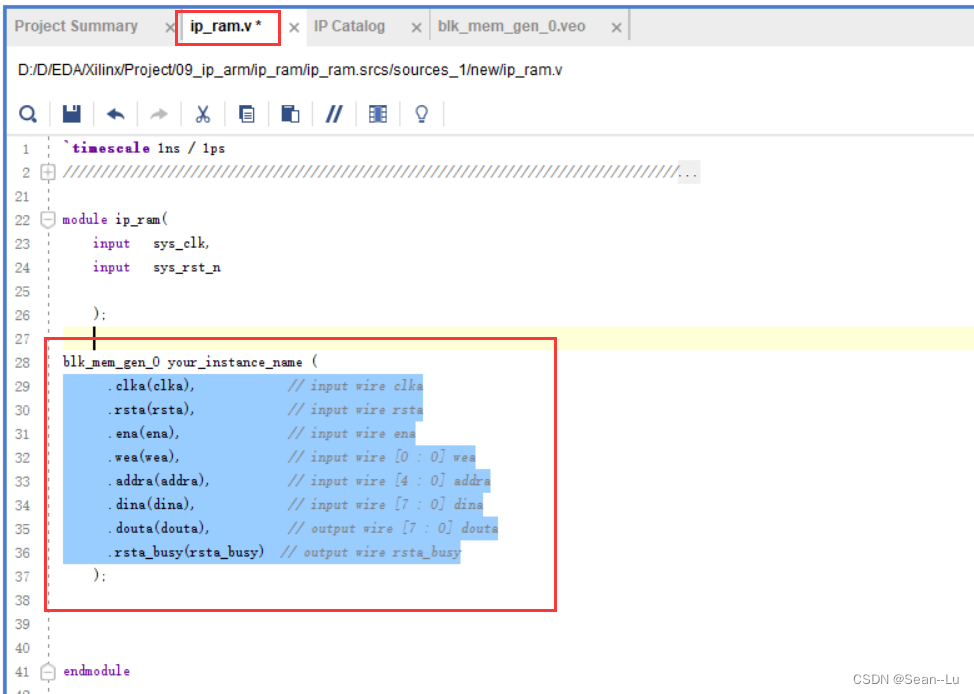
Task: Switch to the Project Summary tab
Action: (x=76, y=26)
